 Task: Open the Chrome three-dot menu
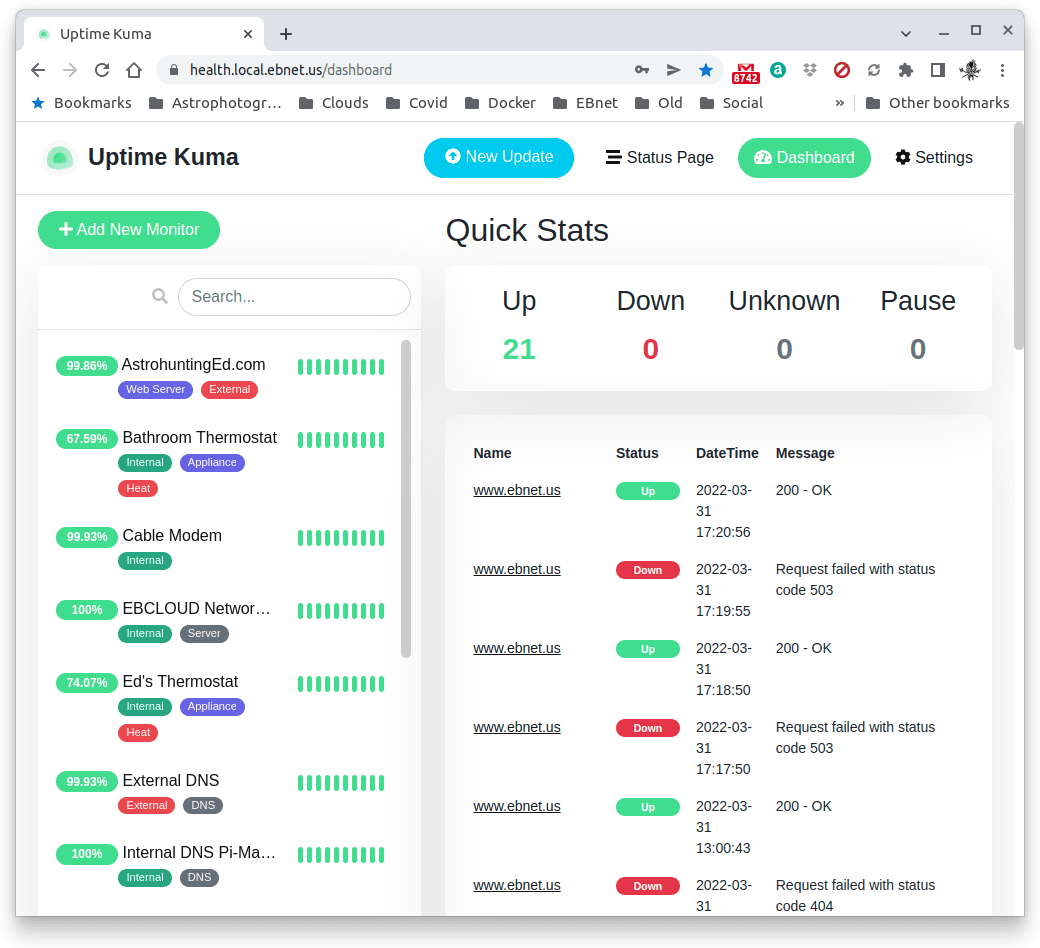click(x=1003, y=70)
